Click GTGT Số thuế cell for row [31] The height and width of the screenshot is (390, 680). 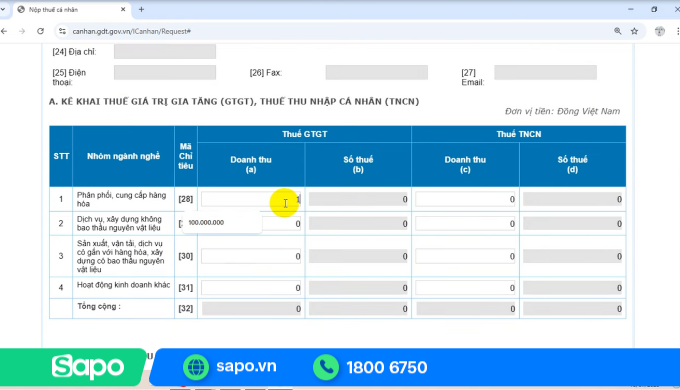pyautogui.click(x=358, y=288)
